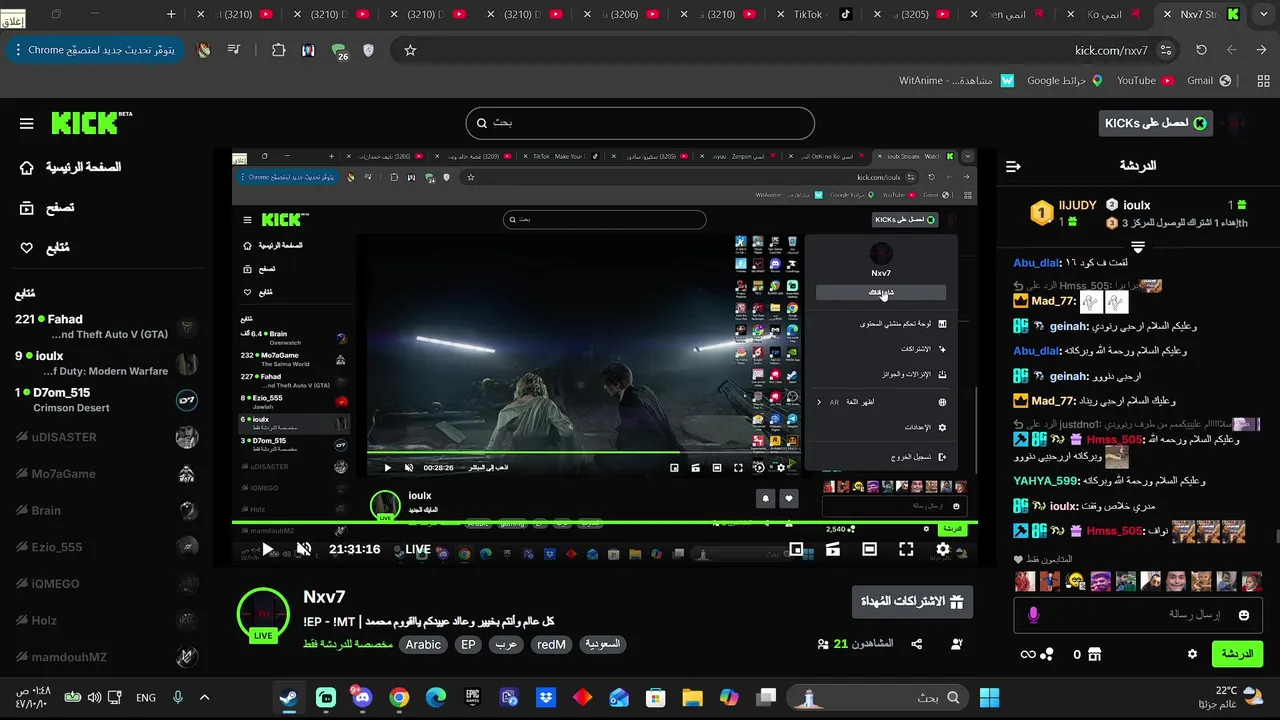The height and width of the screenshot is (720, 1280).
Task: Open offline channel uDISASTER in sidebar
Action: [106, 437]
